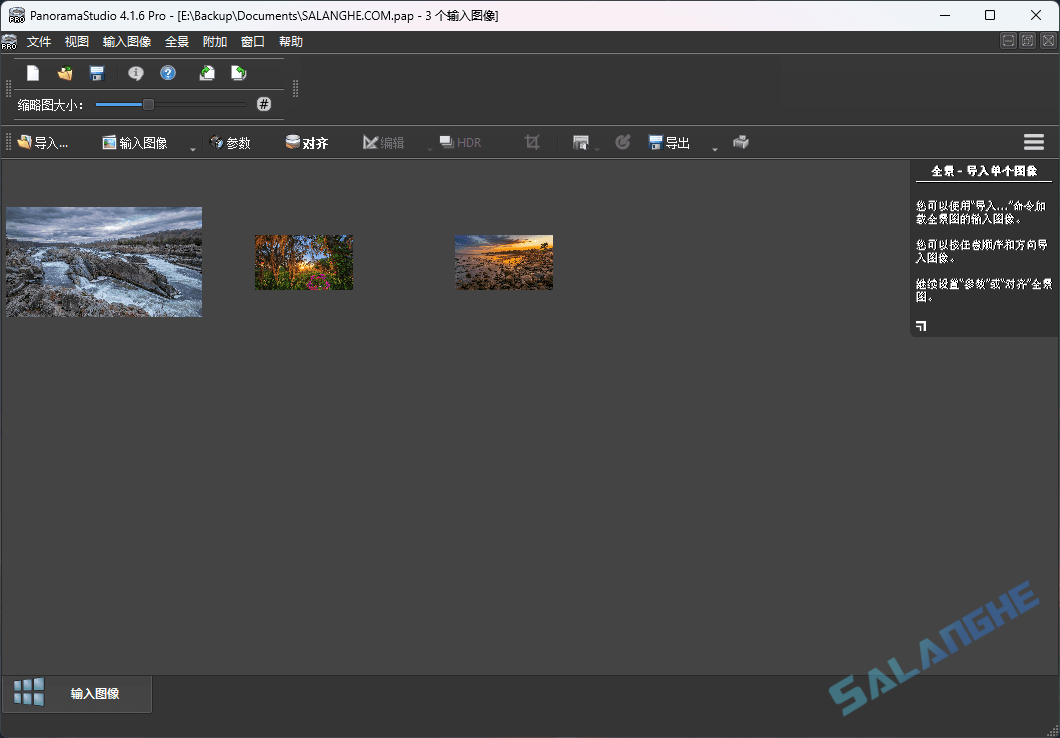This screenshot has width=1060, height=738.
Task: Adjust the 缩略图大小 thumbnail size slider
Action: (x=148, y=103)
